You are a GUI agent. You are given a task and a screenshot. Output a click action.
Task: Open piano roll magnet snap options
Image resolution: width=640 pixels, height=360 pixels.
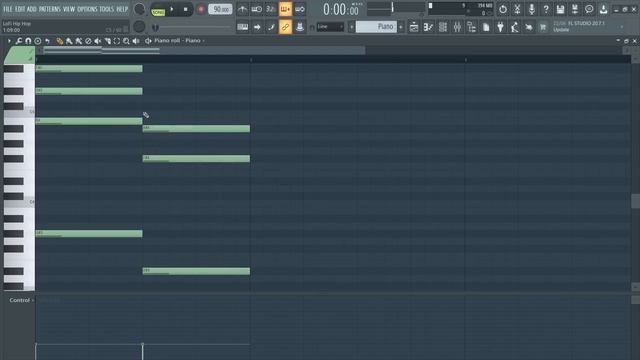click(28, 41)
